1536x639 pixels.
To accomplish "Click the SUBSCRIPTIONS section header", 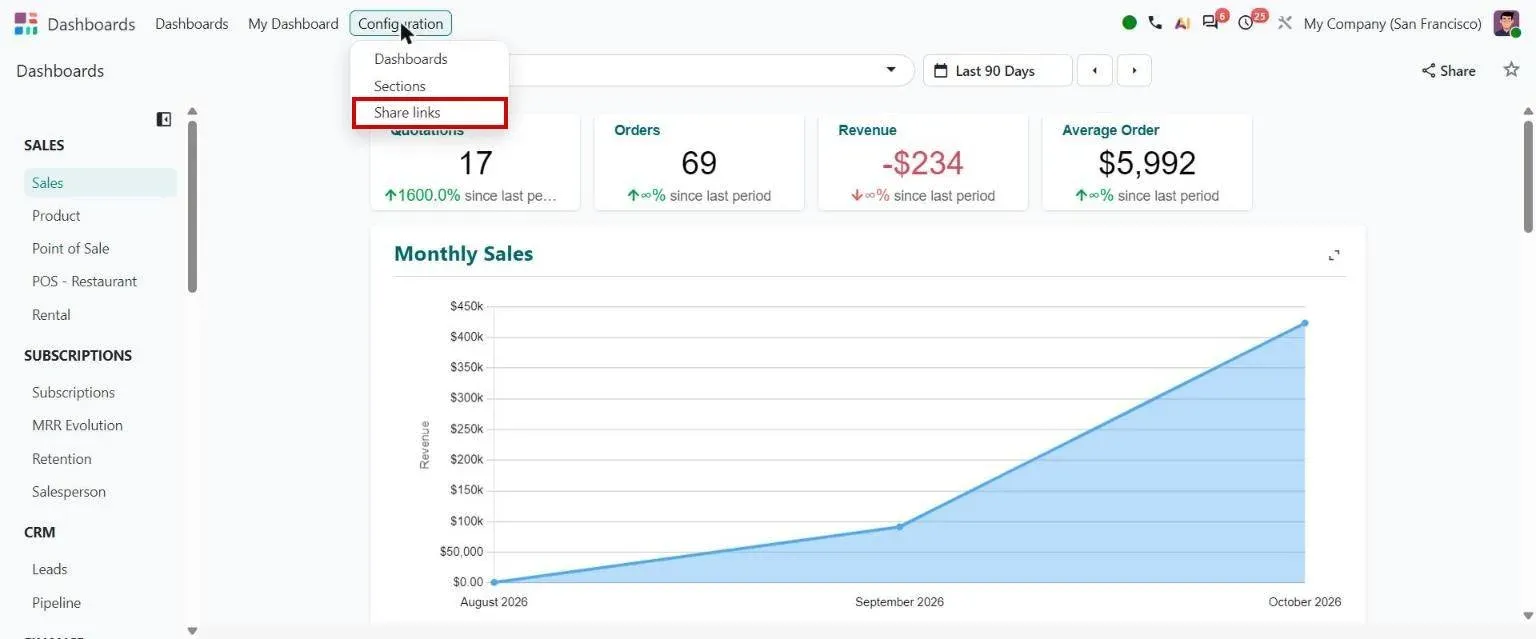I will (x=78, y=356).
